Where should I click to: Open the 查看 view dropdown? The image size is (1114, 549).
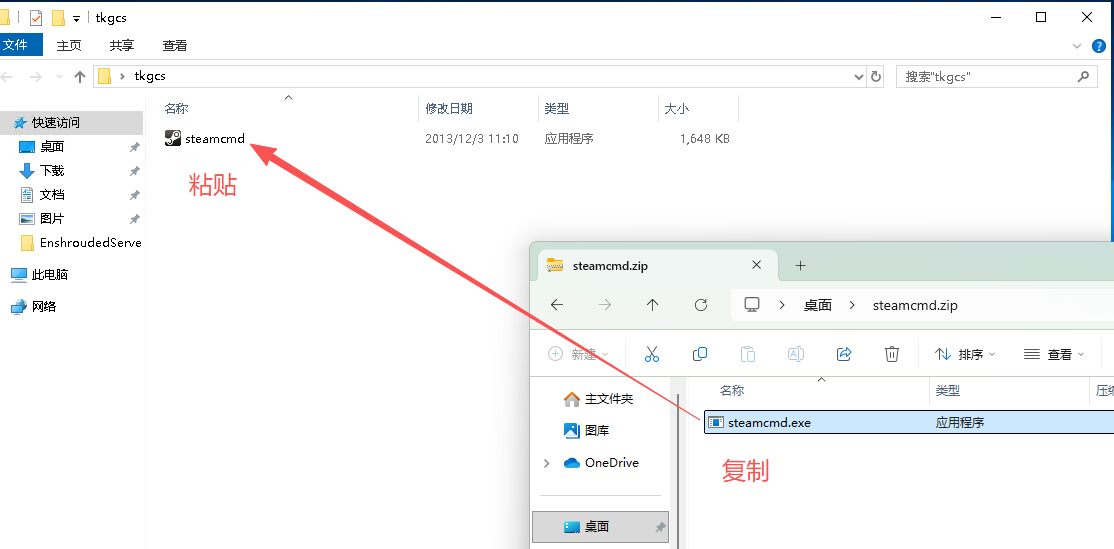click(1054, 354)
